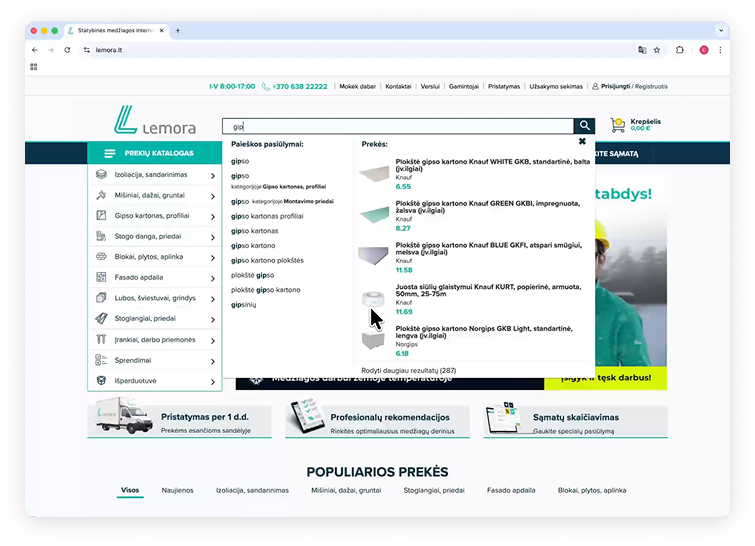The width and height of the screenshot is (755, 546).
Task: Open the Kontaktai link in top bar
Action: coord(398,87)
